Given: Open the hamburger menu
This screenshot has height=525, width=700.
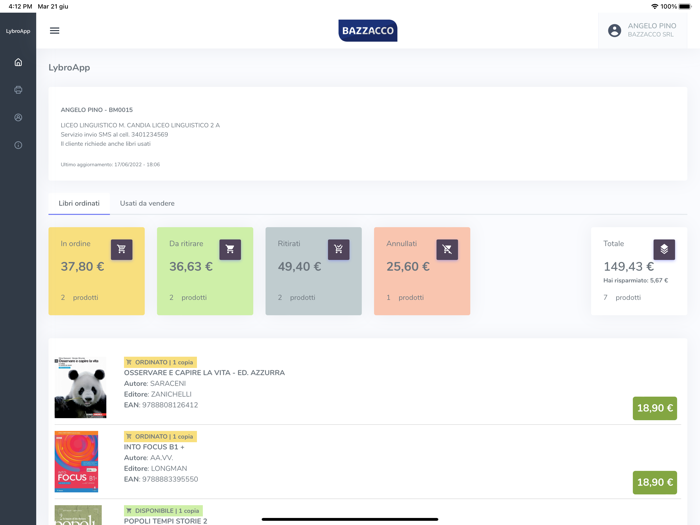Looking at the screenshot, I should coord(54,30).
